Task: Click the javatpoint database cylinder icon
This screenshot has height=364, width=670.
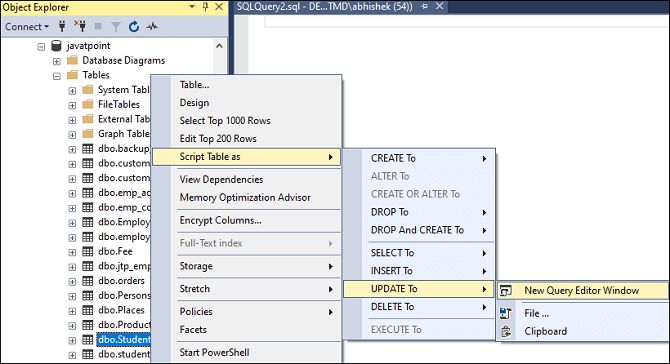Action: coord(56,45)
